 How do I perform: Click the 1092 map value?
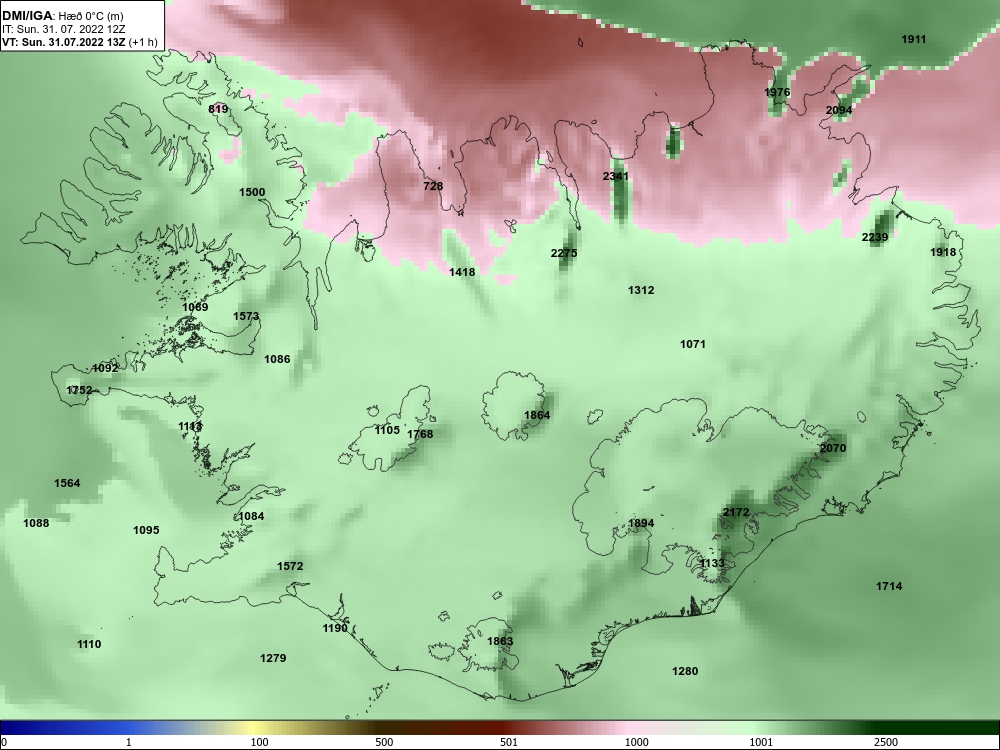coord(105,368)
